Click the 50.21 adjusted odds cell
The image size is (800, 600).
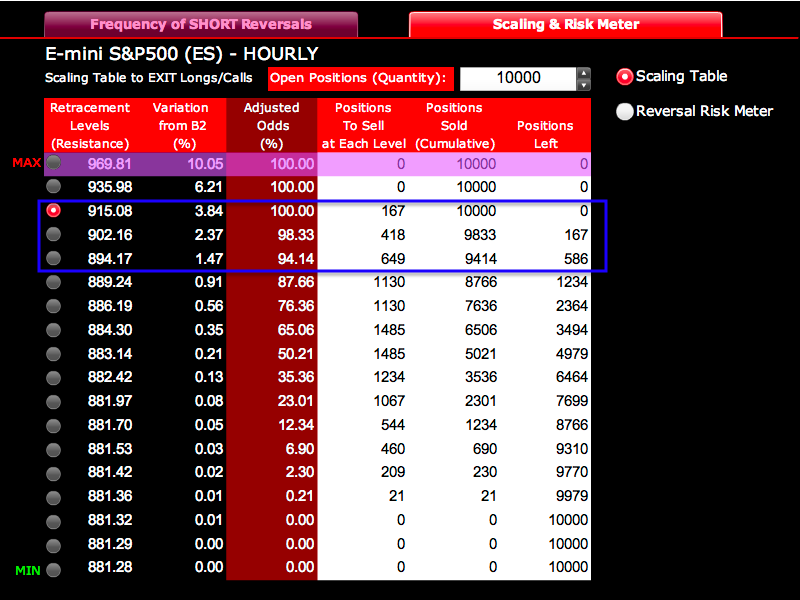(272, 354)
